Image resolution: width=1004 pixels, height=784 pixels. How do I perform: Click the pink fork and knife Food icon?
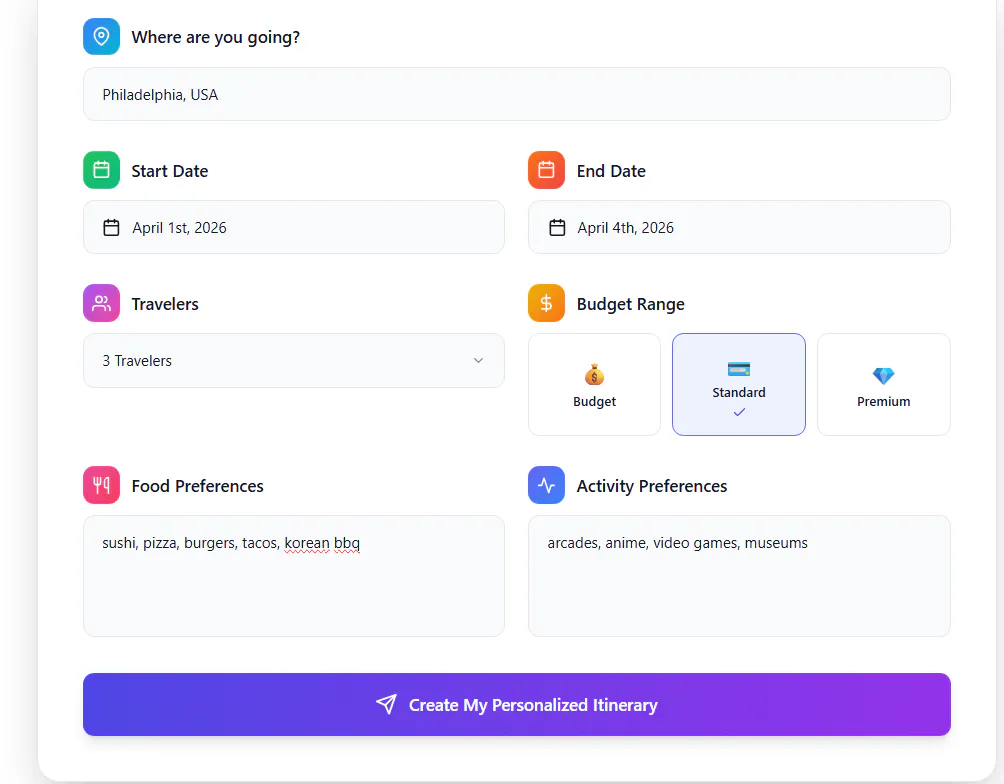pos(101,485)
